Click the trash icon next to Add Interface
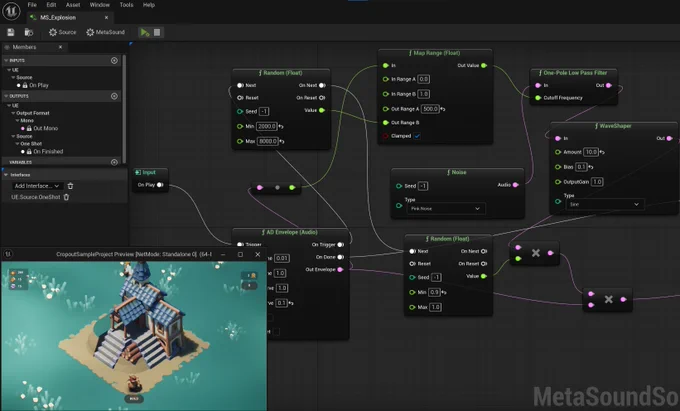This screenshot has width=680, height=411. pyautogui.click(x=70, y=186)
